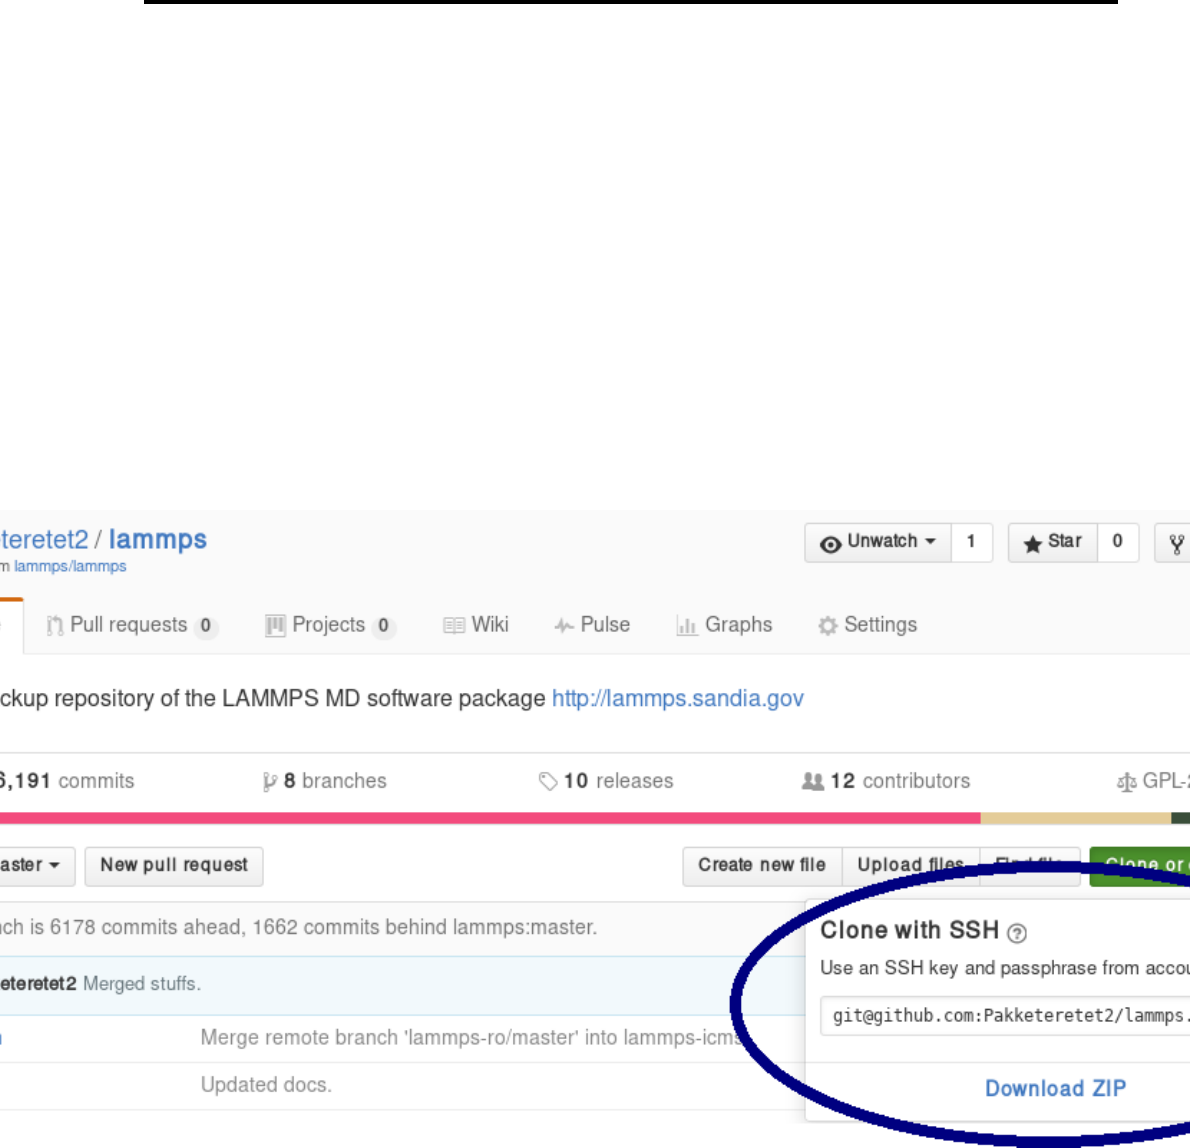View the 8 branches link

(x=324, y=781)
